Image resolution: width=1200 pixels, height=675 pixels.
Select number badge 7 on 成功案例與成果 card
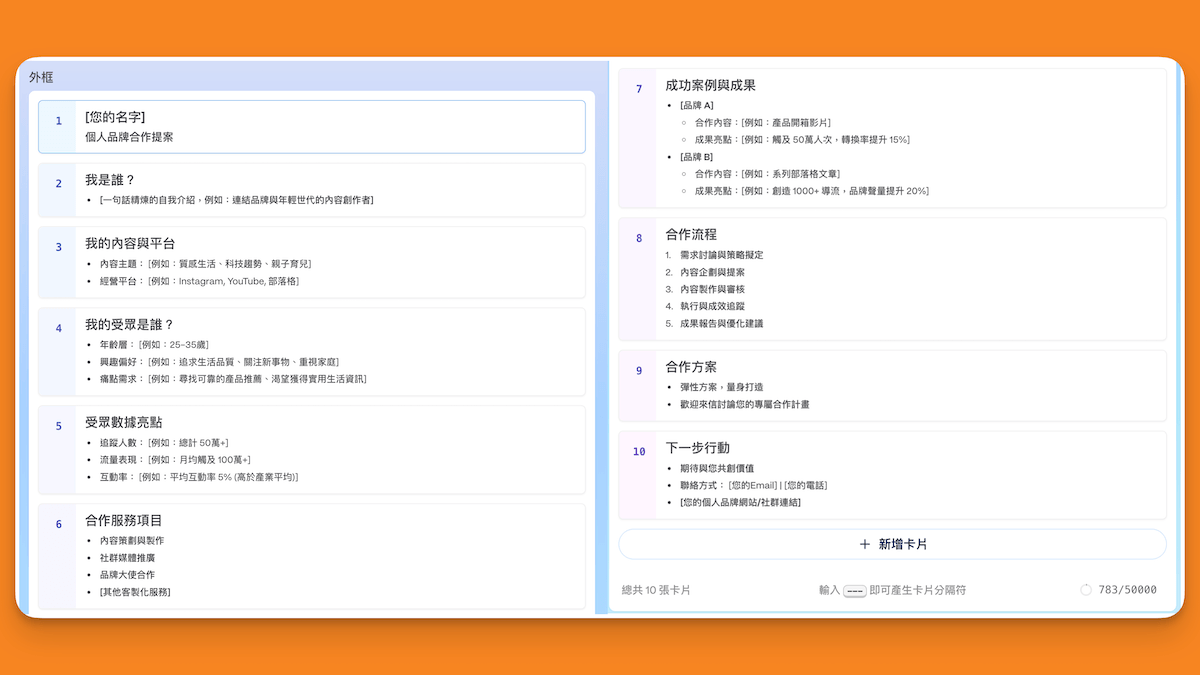pos(639,89)
